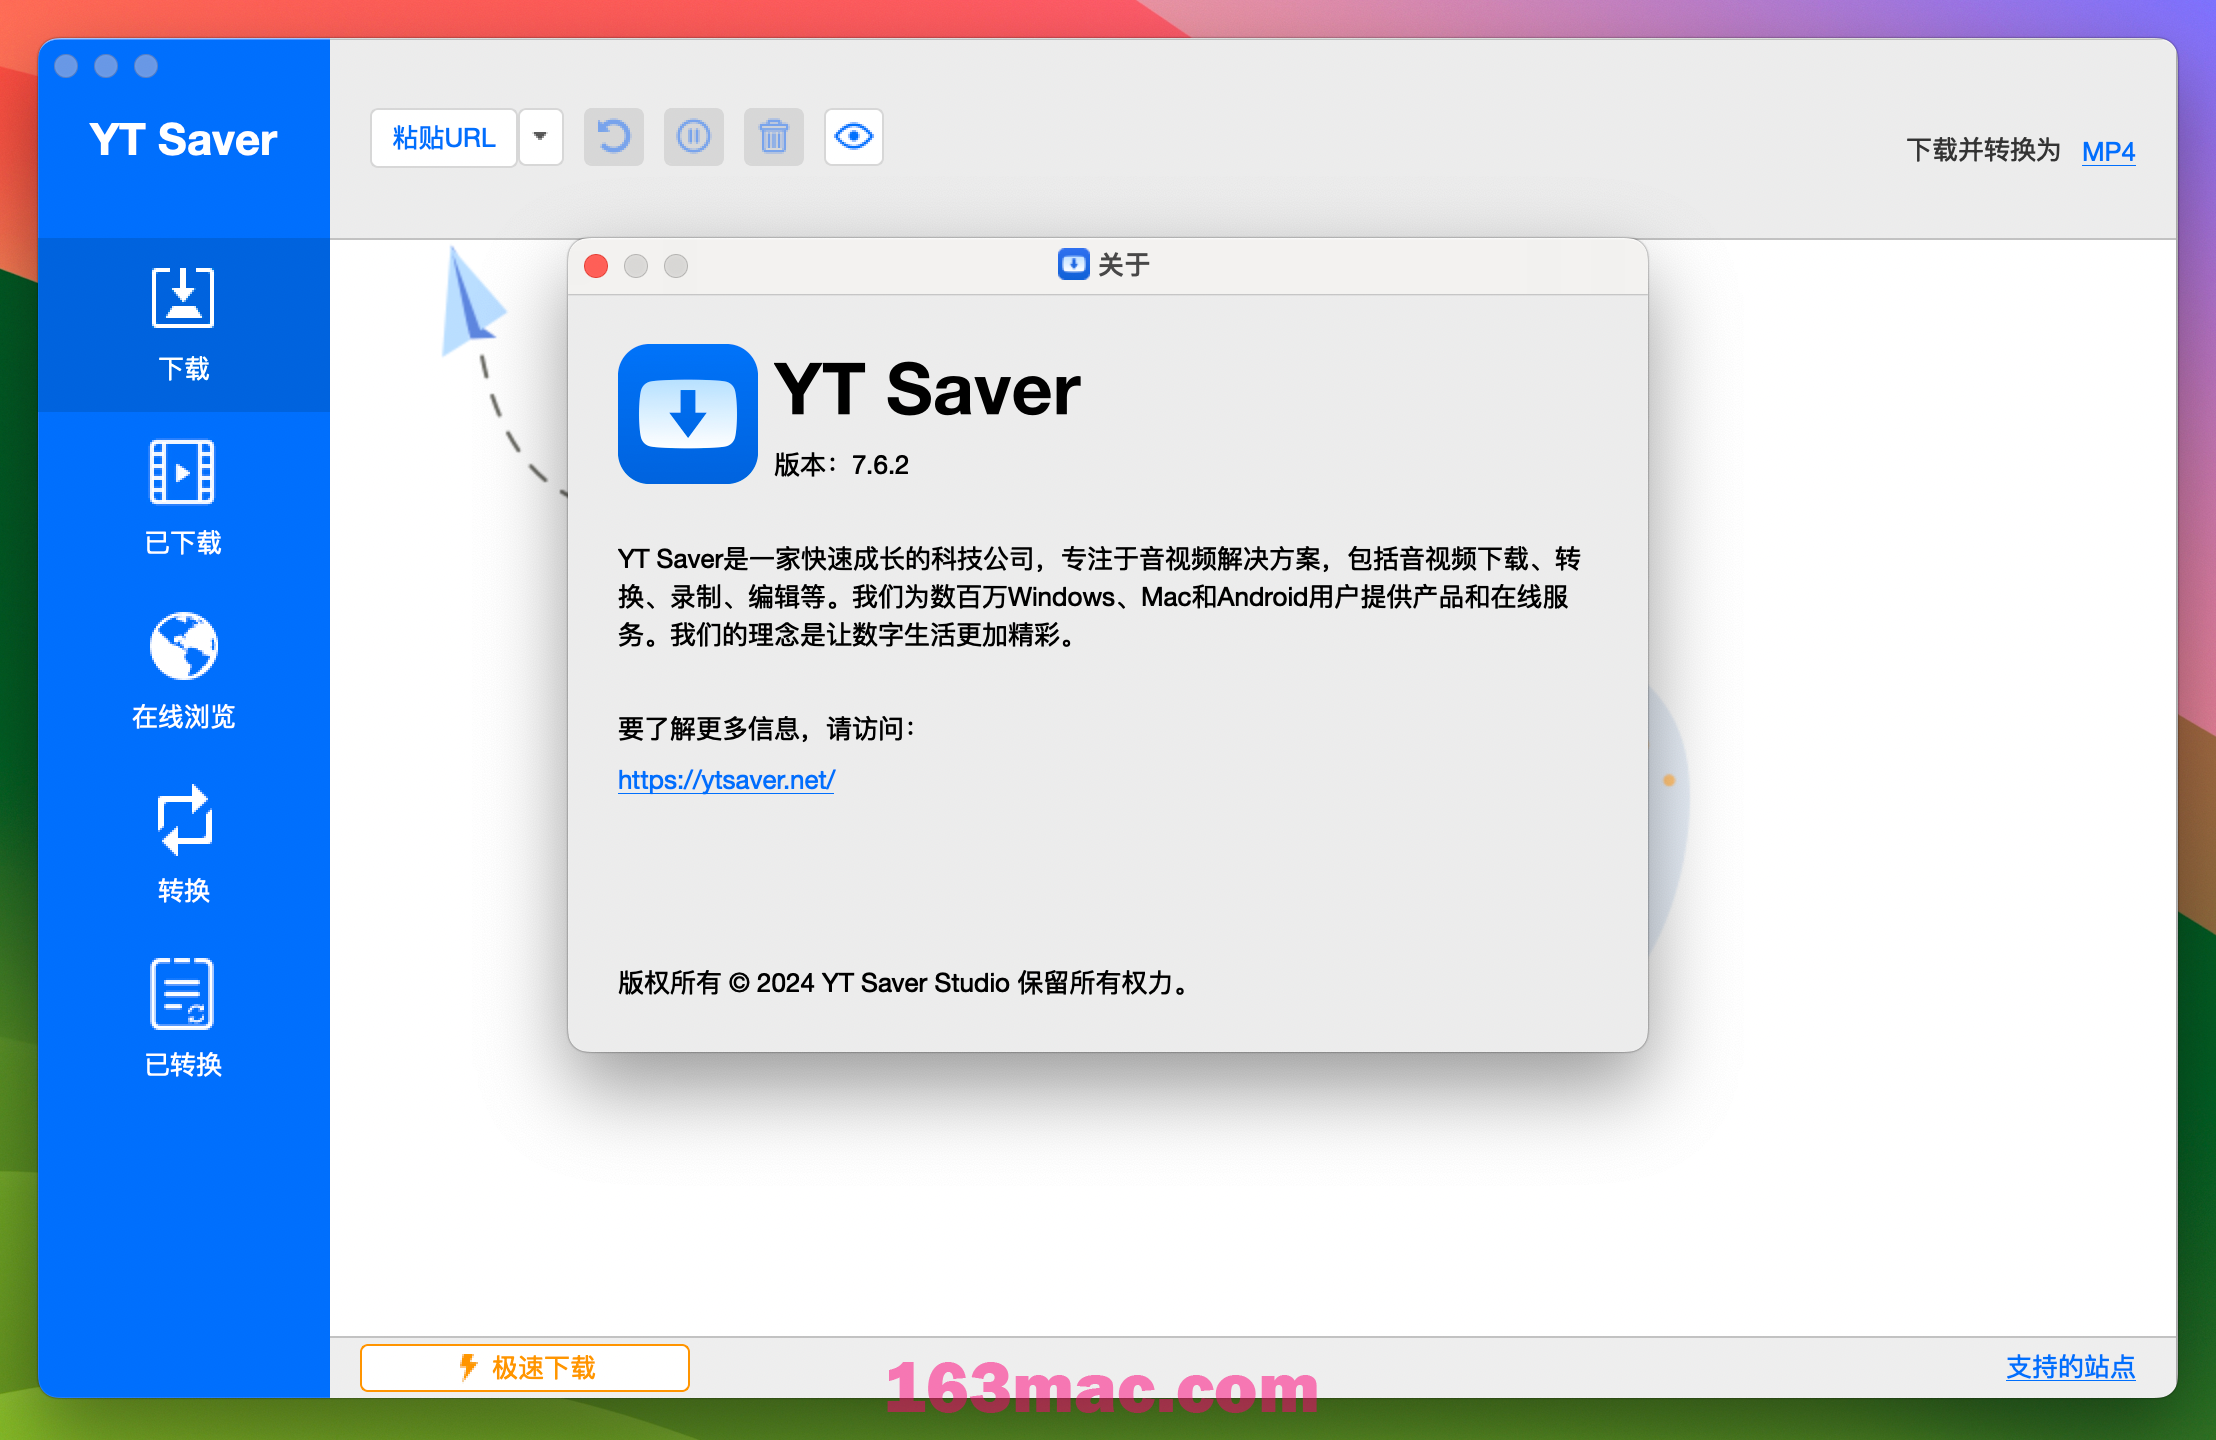Viewport: 2216px width, 1440px height.
Task: Click the pause all toolbar icon
Action: pyautogui.click(x=694, y=137)
